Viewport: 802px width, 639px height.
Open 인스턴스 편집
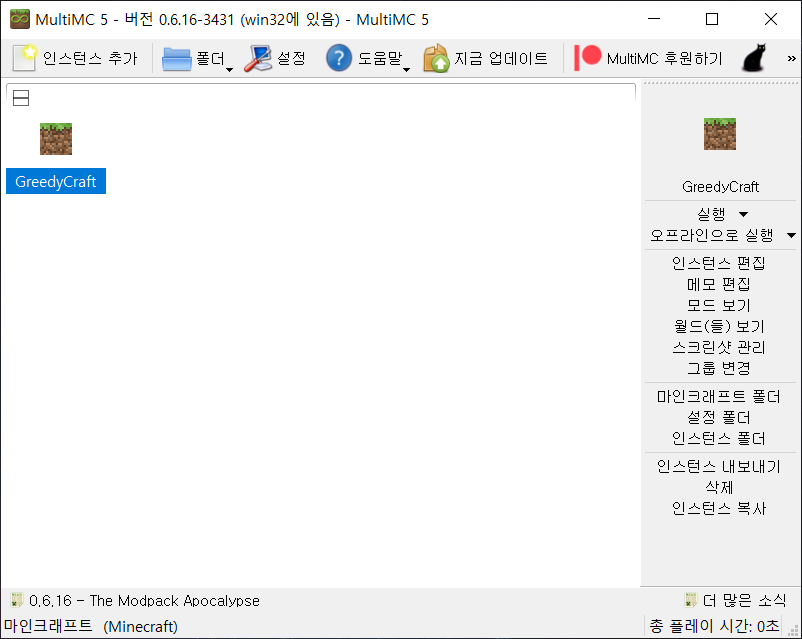click(x=719, y=263)
